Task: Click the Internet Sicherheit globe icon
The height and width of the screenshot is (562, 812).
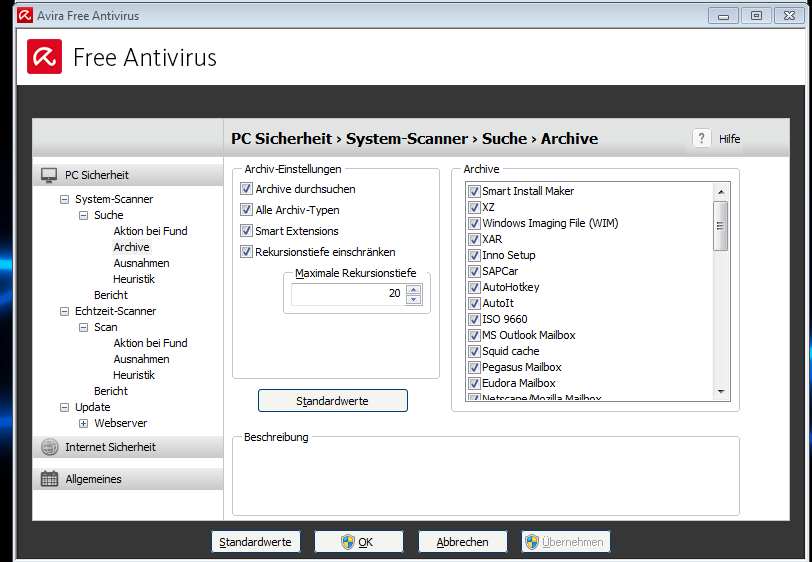Action: (x=50, y=446)
